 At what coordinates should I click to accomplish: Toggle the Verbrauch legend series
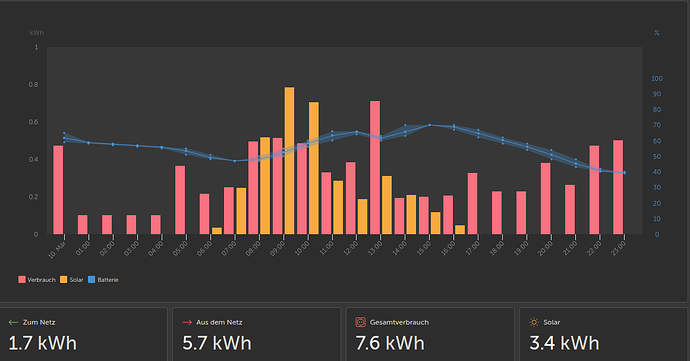click(x=37, y=280)
